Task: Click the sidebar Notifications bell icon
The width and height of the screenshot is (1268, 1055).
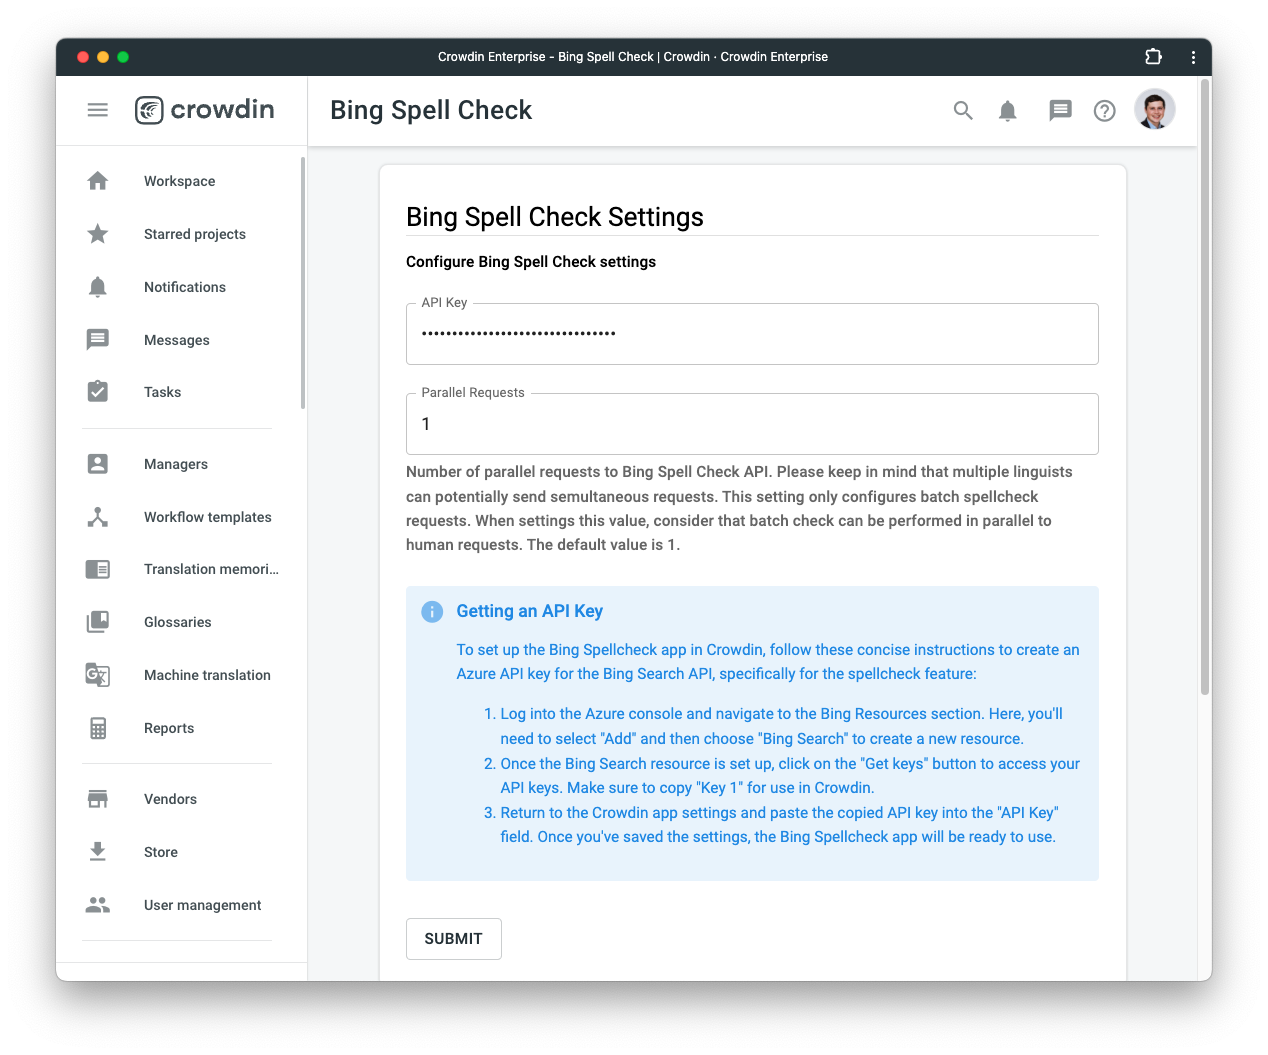Action: (98, 287)
